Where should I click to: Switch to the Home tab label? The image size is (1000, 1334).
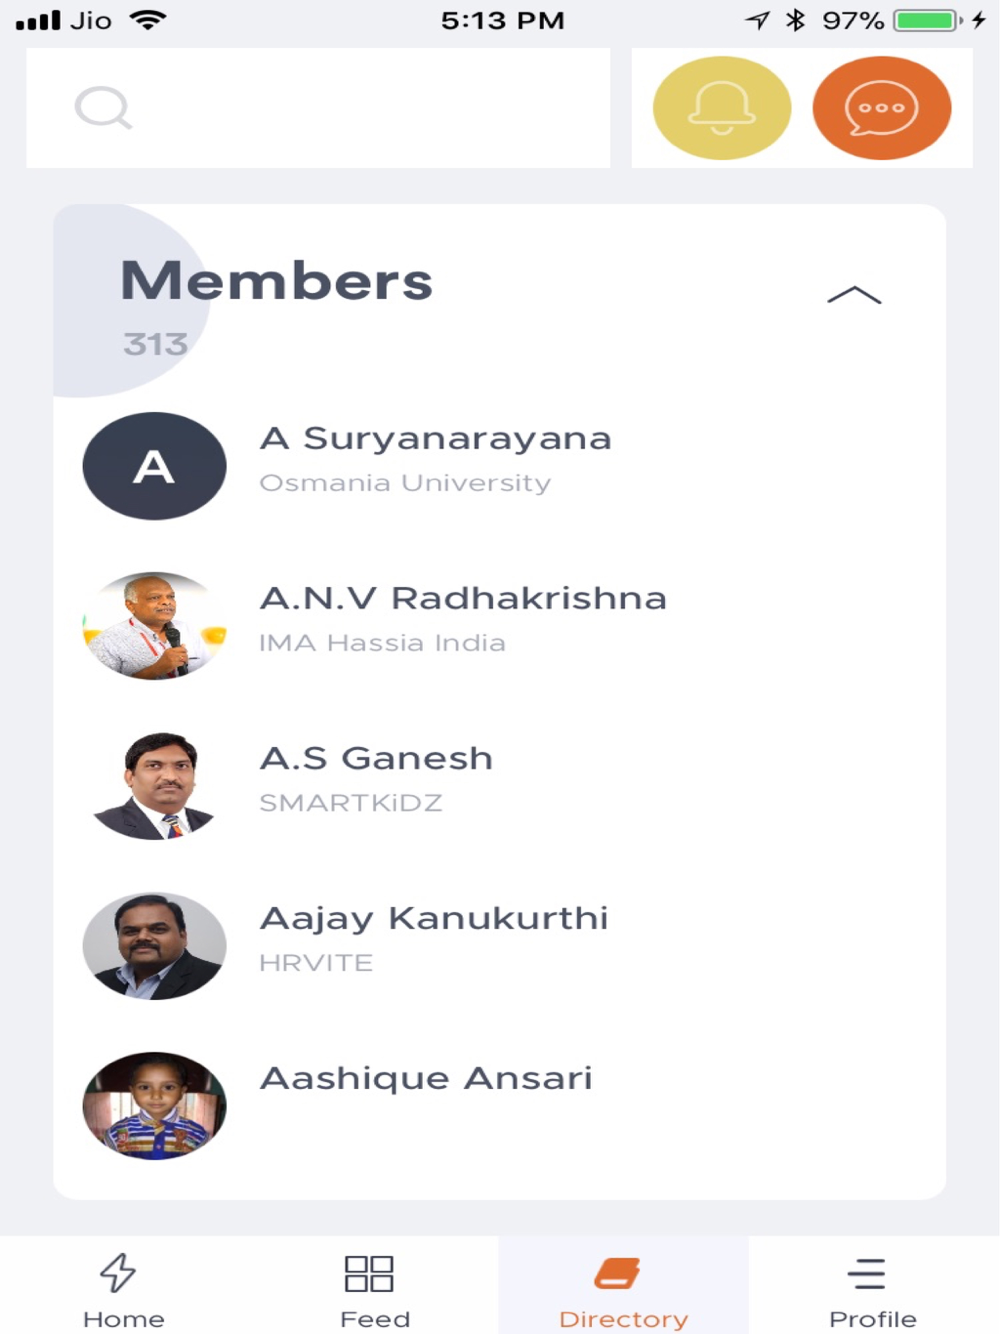pyautogui.click(x=124, y=1319)
